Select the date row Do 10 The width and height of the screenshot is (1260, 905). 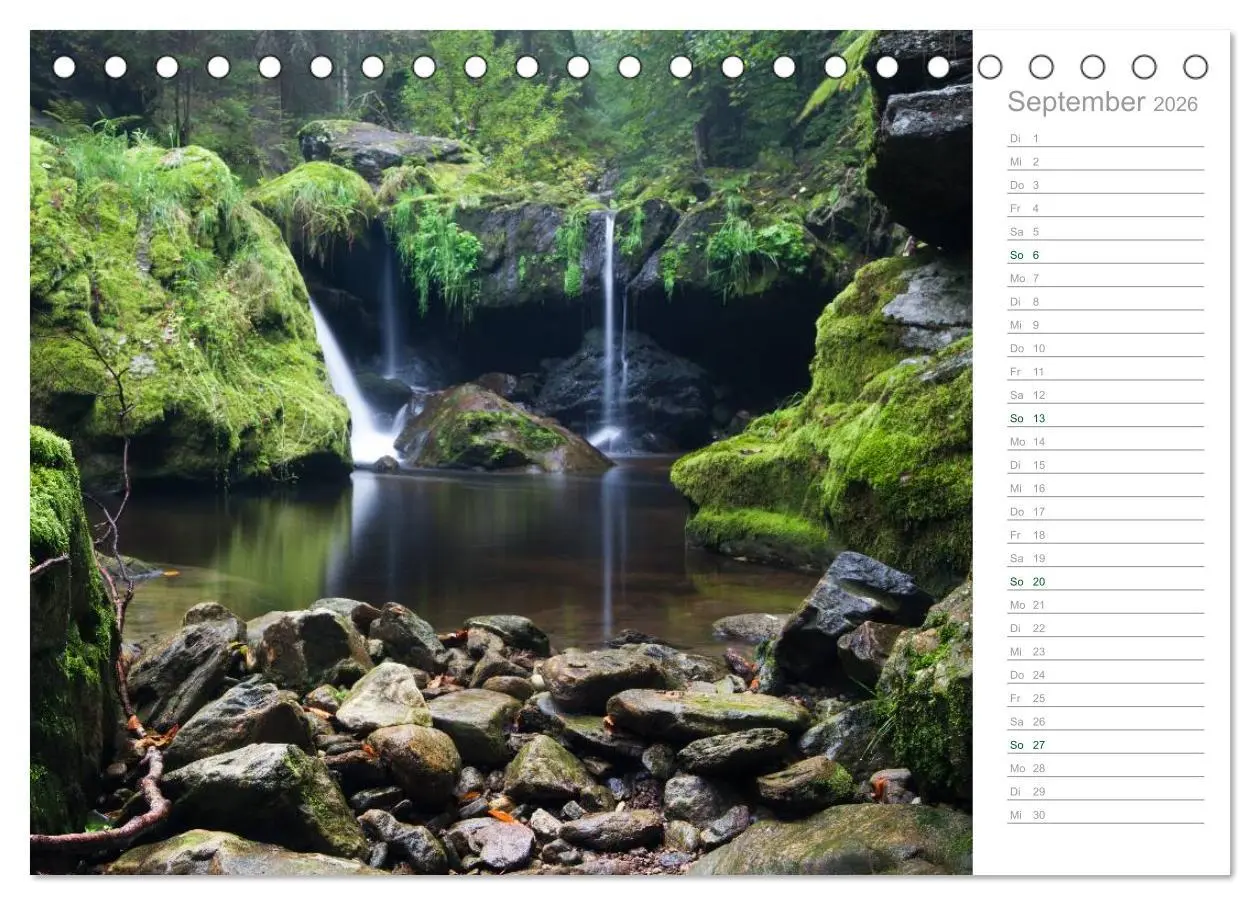[1105, 348]
